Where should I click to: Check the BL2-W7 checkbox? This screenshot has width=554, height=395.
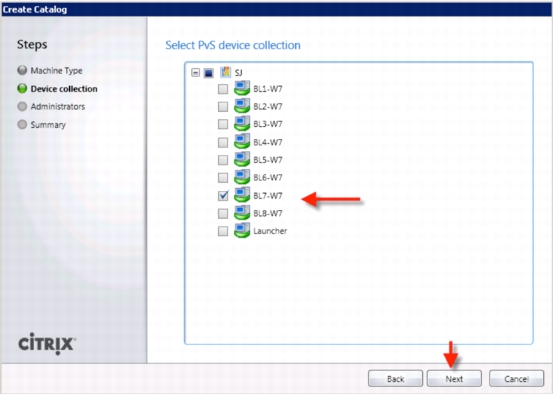pyautogui.click(x=223, y=106)
